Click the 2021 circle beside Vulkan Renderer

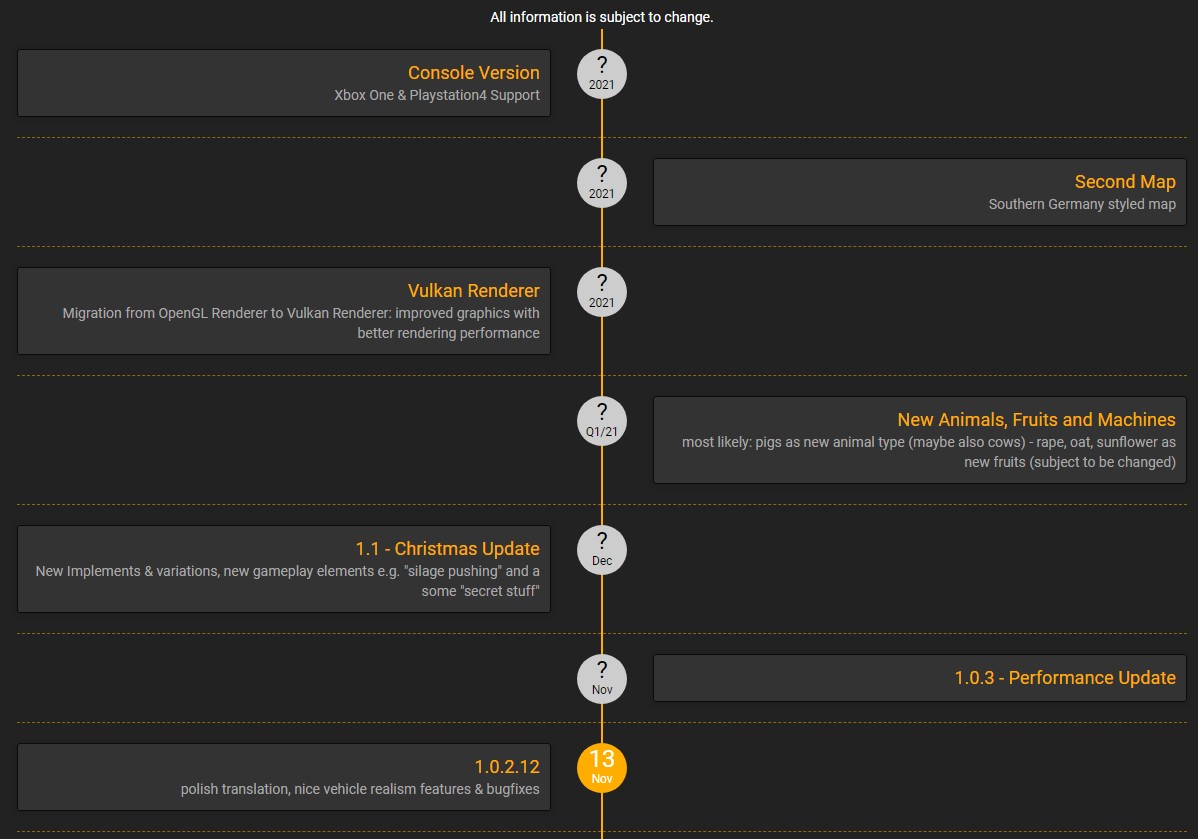pyautogui.click(x=601, y=292)
